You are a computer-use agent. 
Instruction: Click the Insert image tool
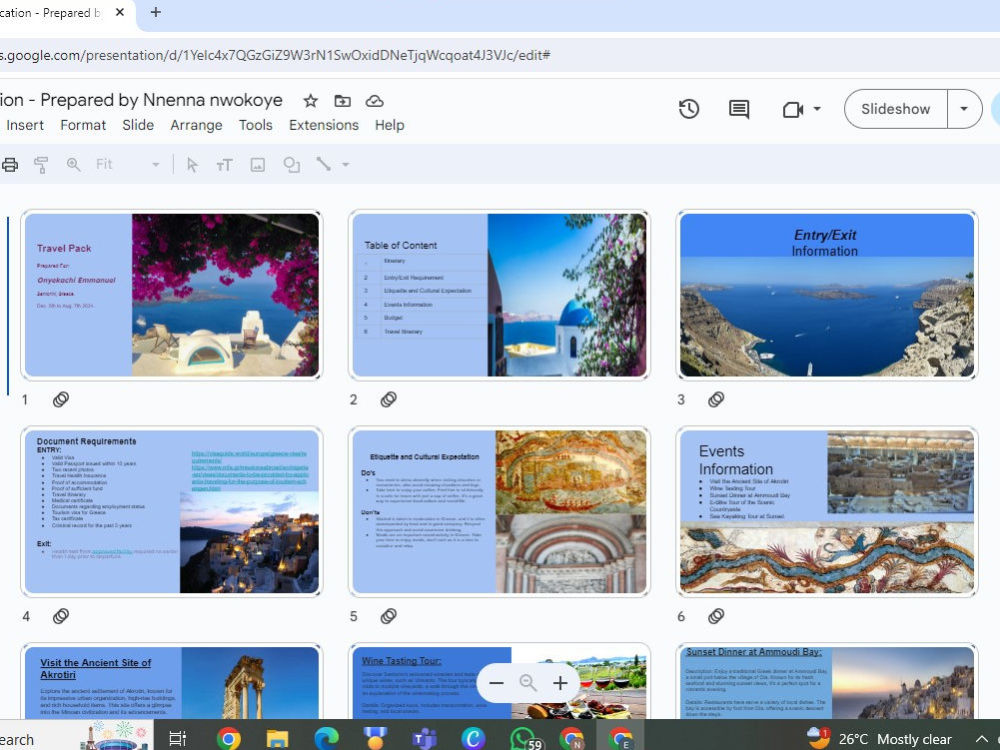point(258,165)
